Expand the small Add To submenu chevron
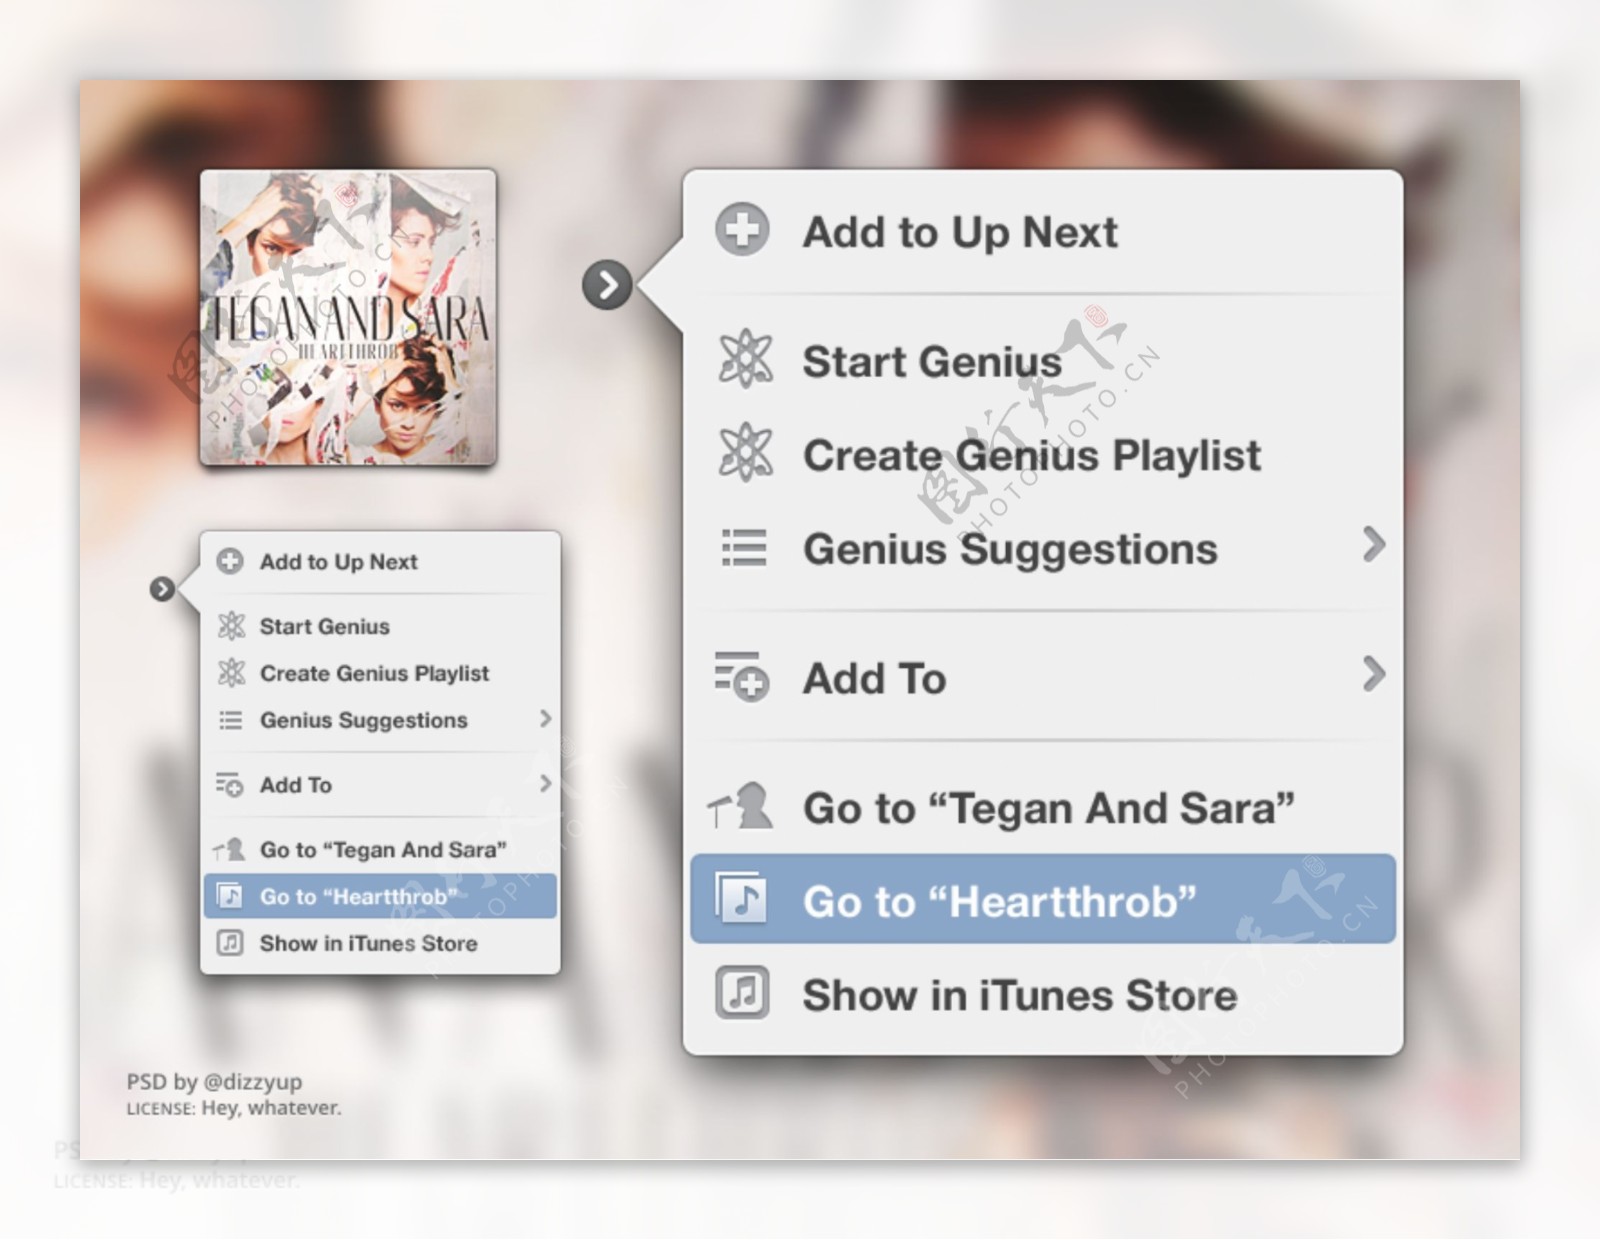This screenshot has height=1240, width=1600. pos(545,783)
